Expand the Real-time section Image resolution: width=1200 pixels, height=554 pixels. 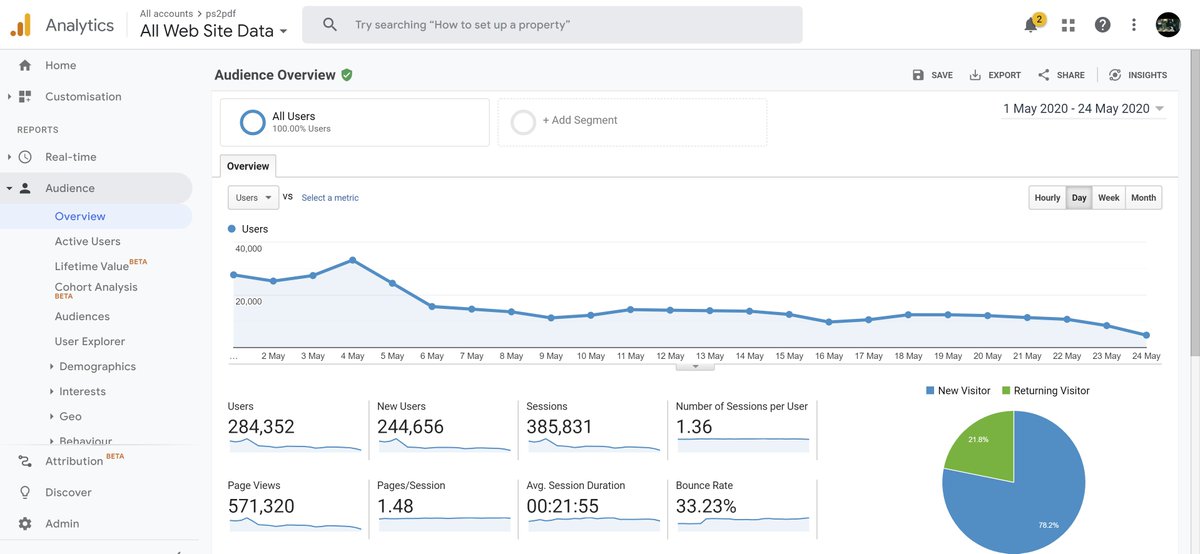click(9, 157)
